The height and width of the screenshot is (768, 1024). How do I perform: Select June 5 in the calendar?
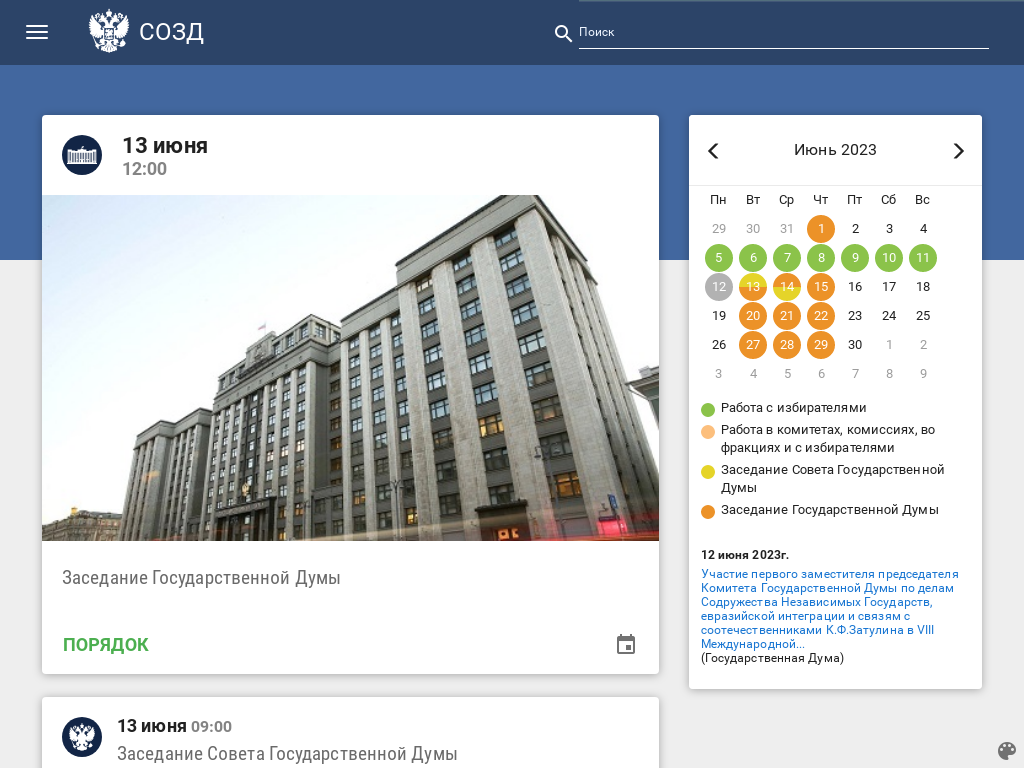(x=719, y=258)
